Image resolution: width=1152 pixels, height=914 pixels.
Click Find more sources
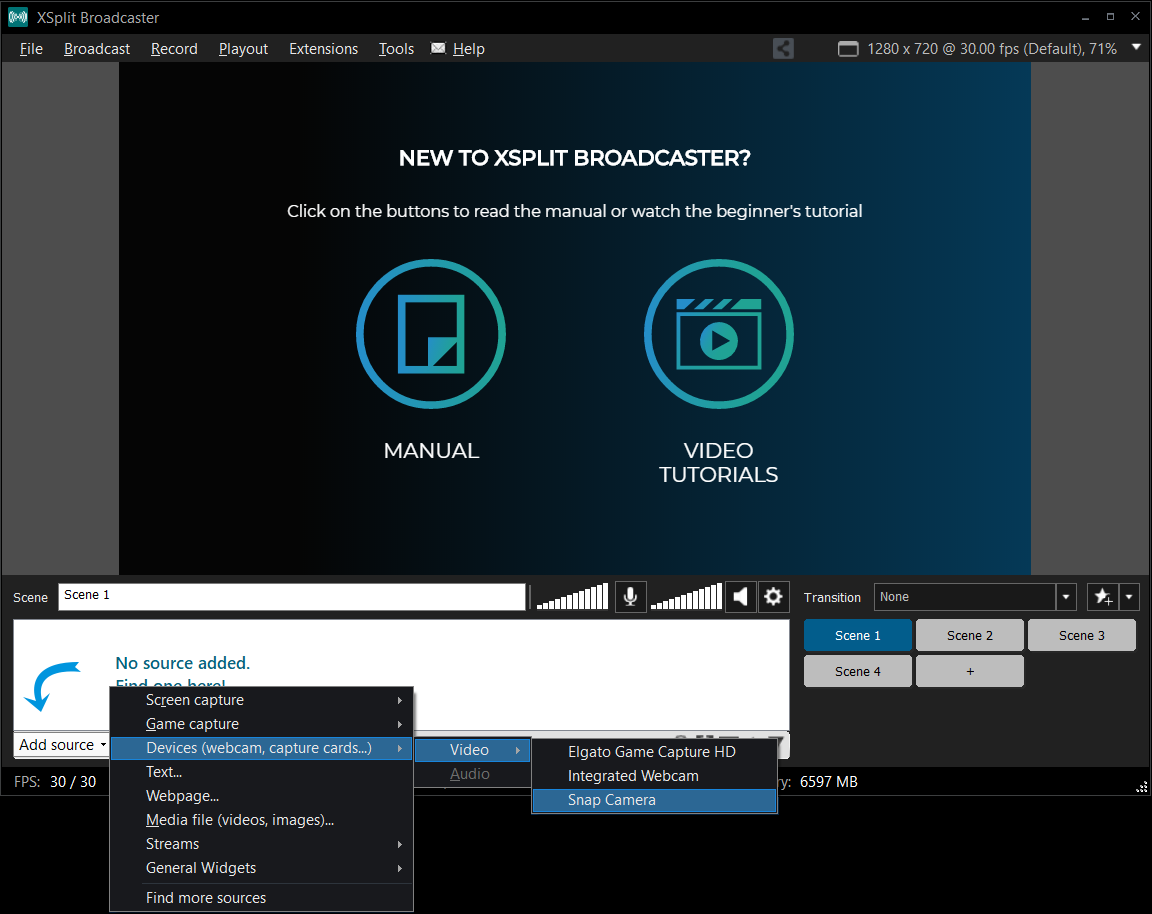(261, 898)
